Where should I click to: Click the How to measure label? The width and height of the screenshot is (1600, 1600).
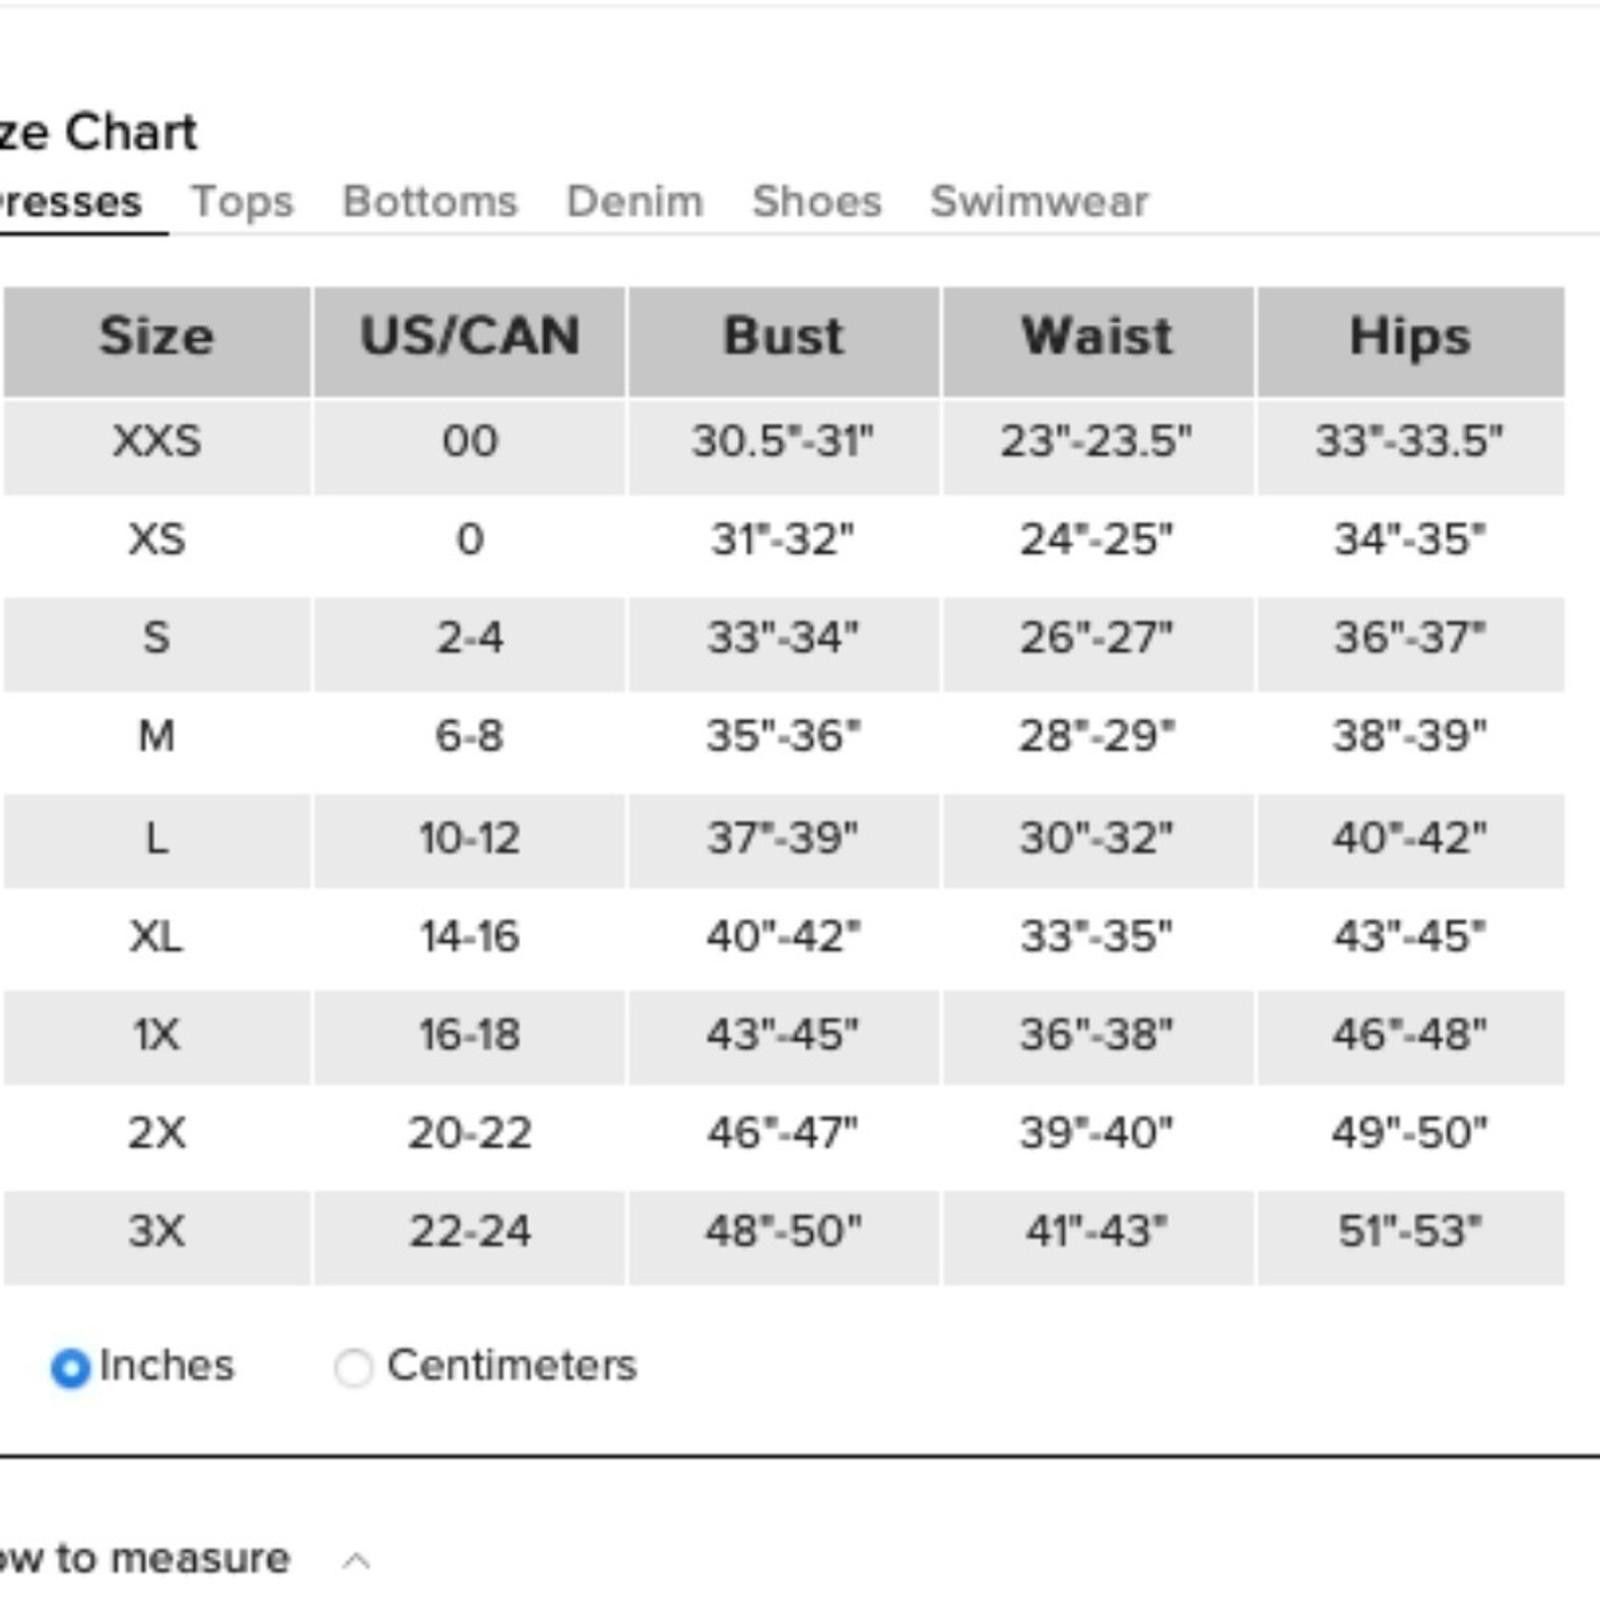[145, 1558]
